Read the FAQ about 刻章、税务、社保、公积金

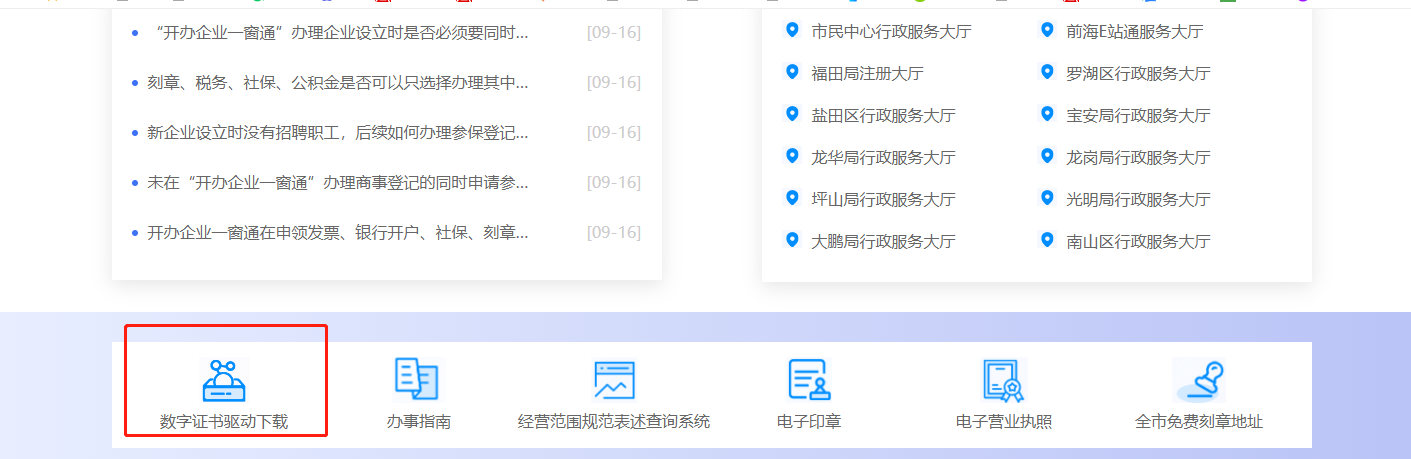click(x=337, y=82)
